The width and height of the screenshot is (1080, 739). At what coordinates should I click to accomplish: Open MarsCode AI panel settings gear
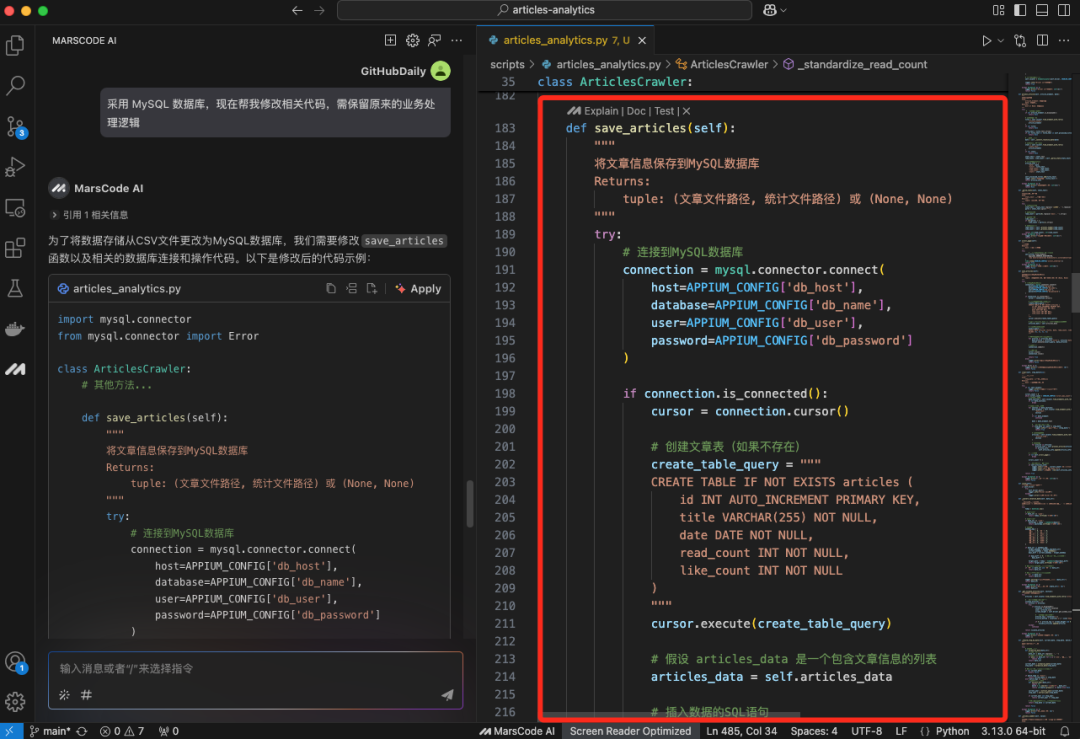(412, 41)
